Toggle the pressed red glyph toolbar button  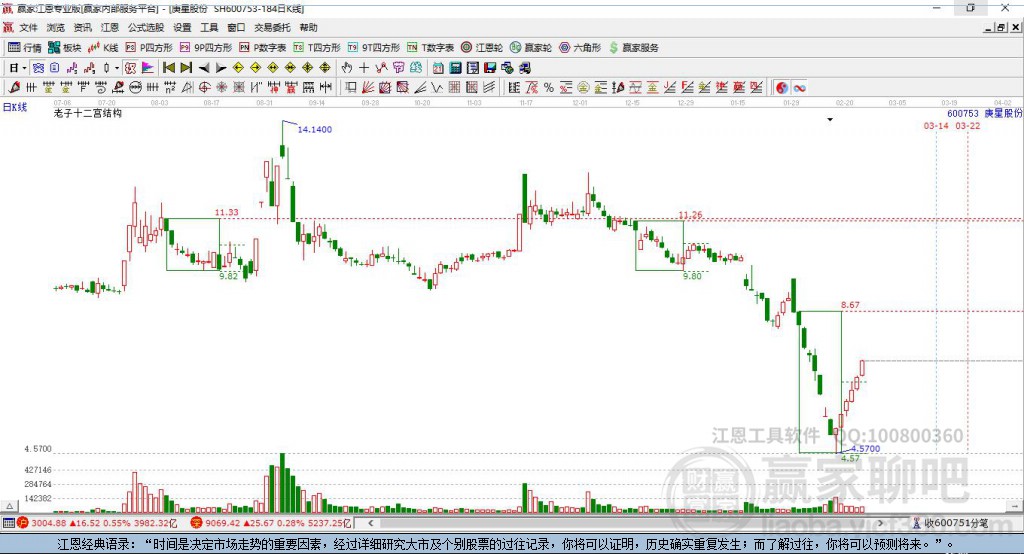pos(130,68)
